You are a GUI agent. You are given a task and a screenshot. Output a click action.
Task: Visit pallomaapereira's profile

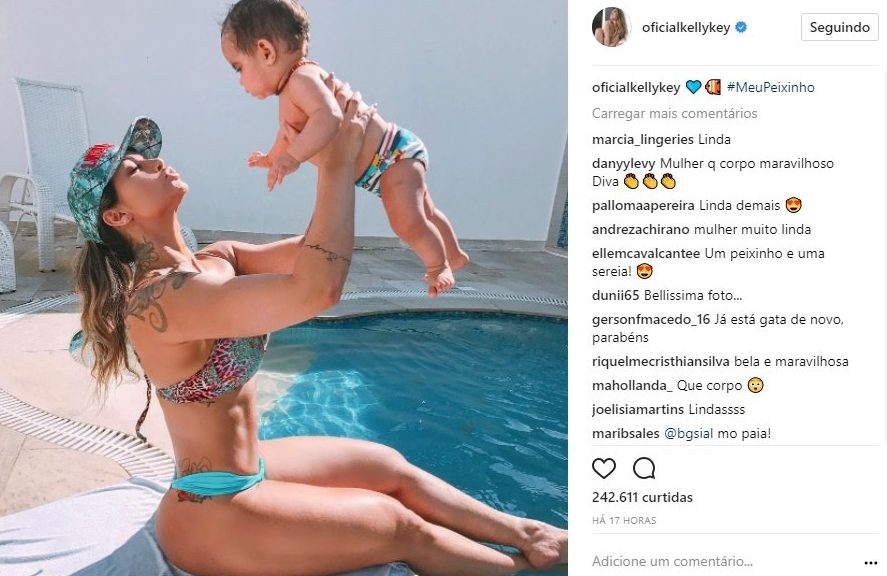(644, 206)
